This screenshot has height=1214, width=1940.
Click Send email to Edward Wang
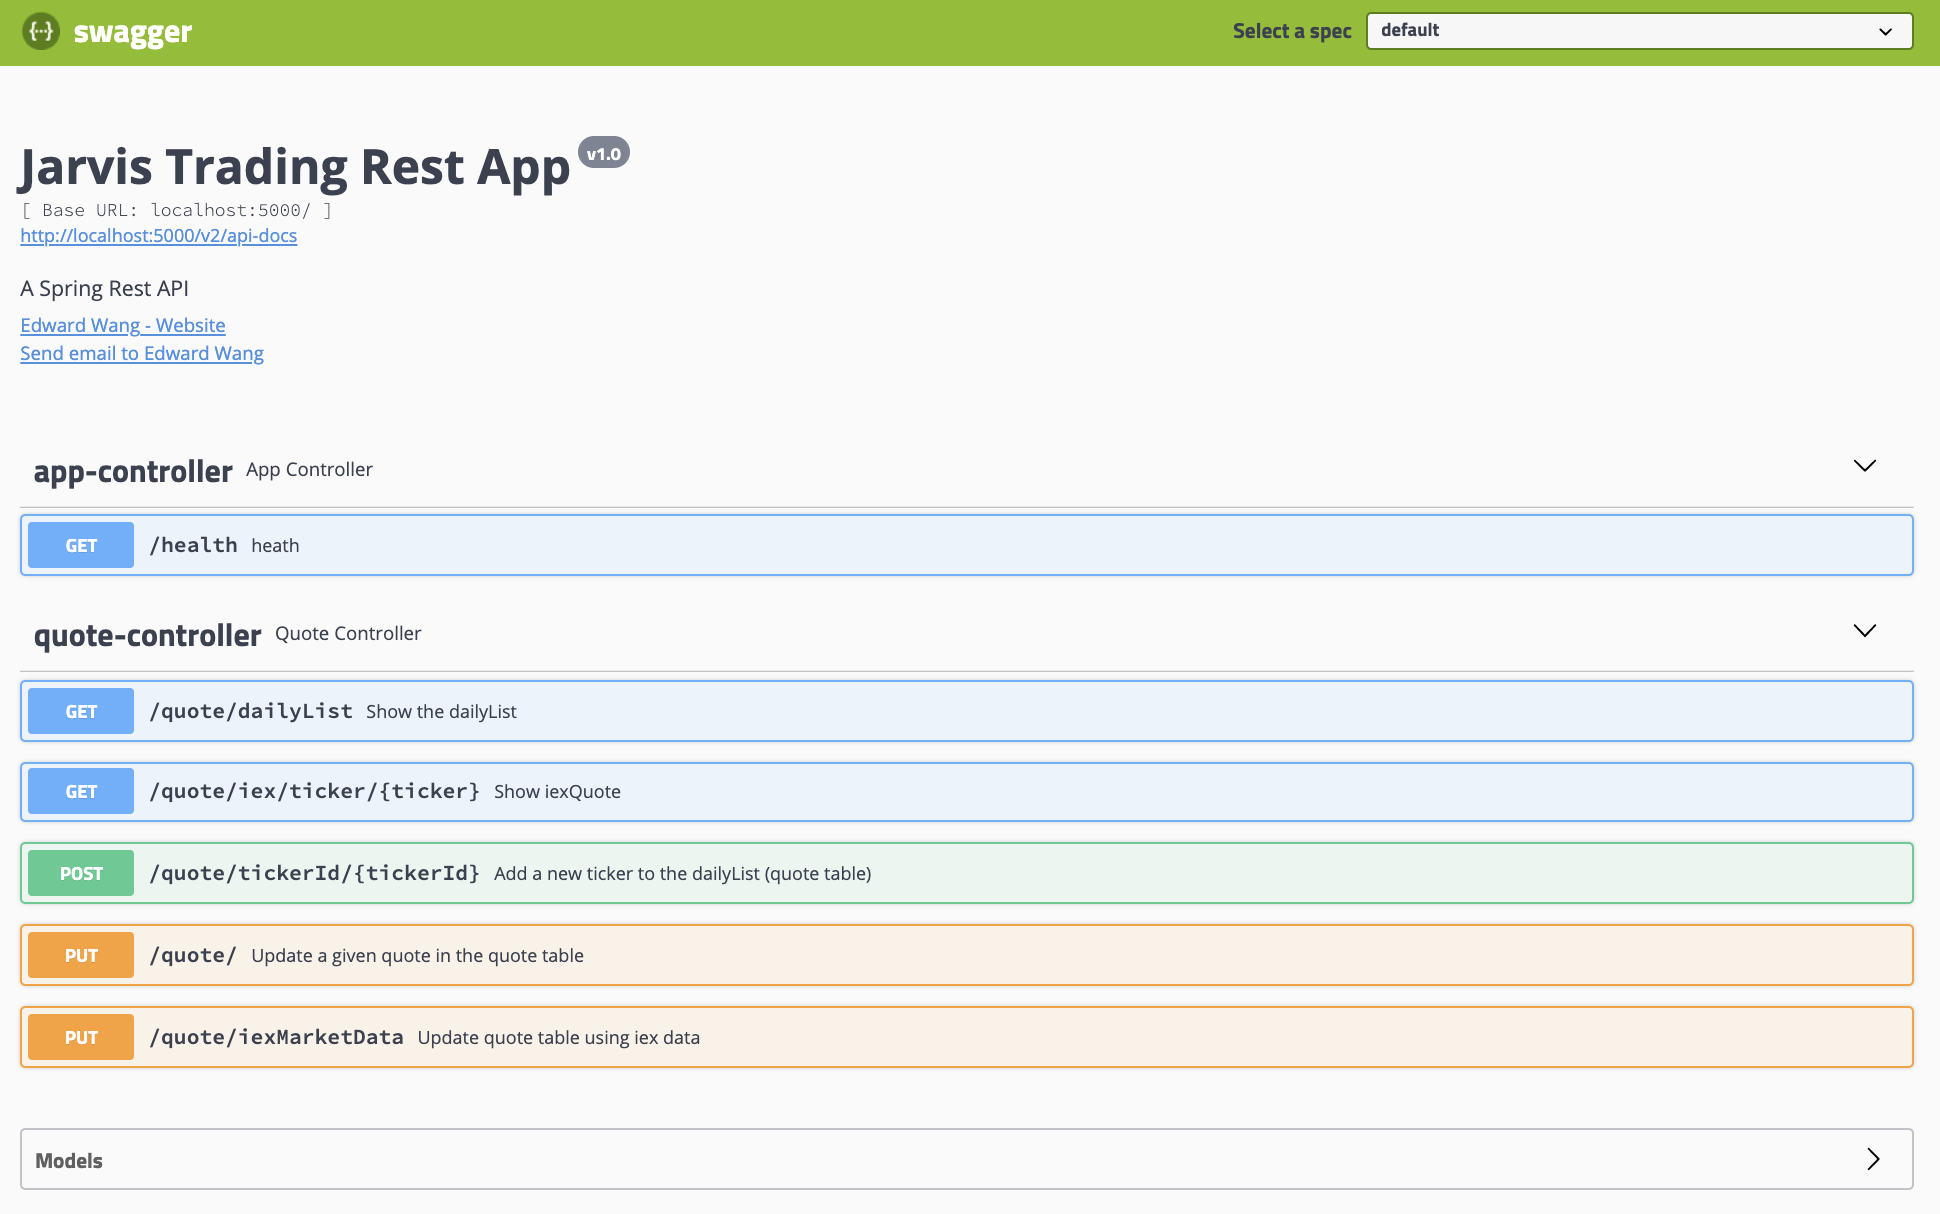point(142,353)
